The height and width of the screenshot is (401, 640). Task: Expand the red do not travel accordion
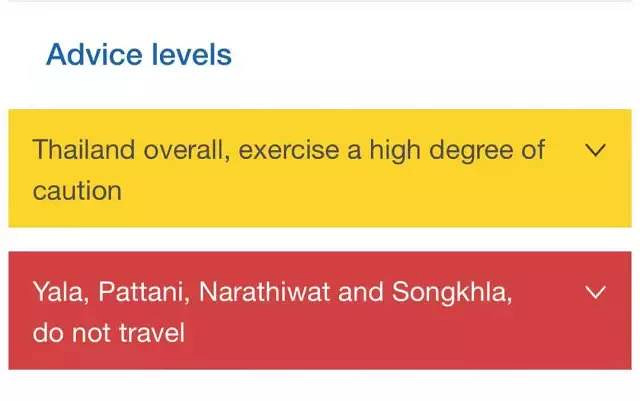(x=320, y=311)
